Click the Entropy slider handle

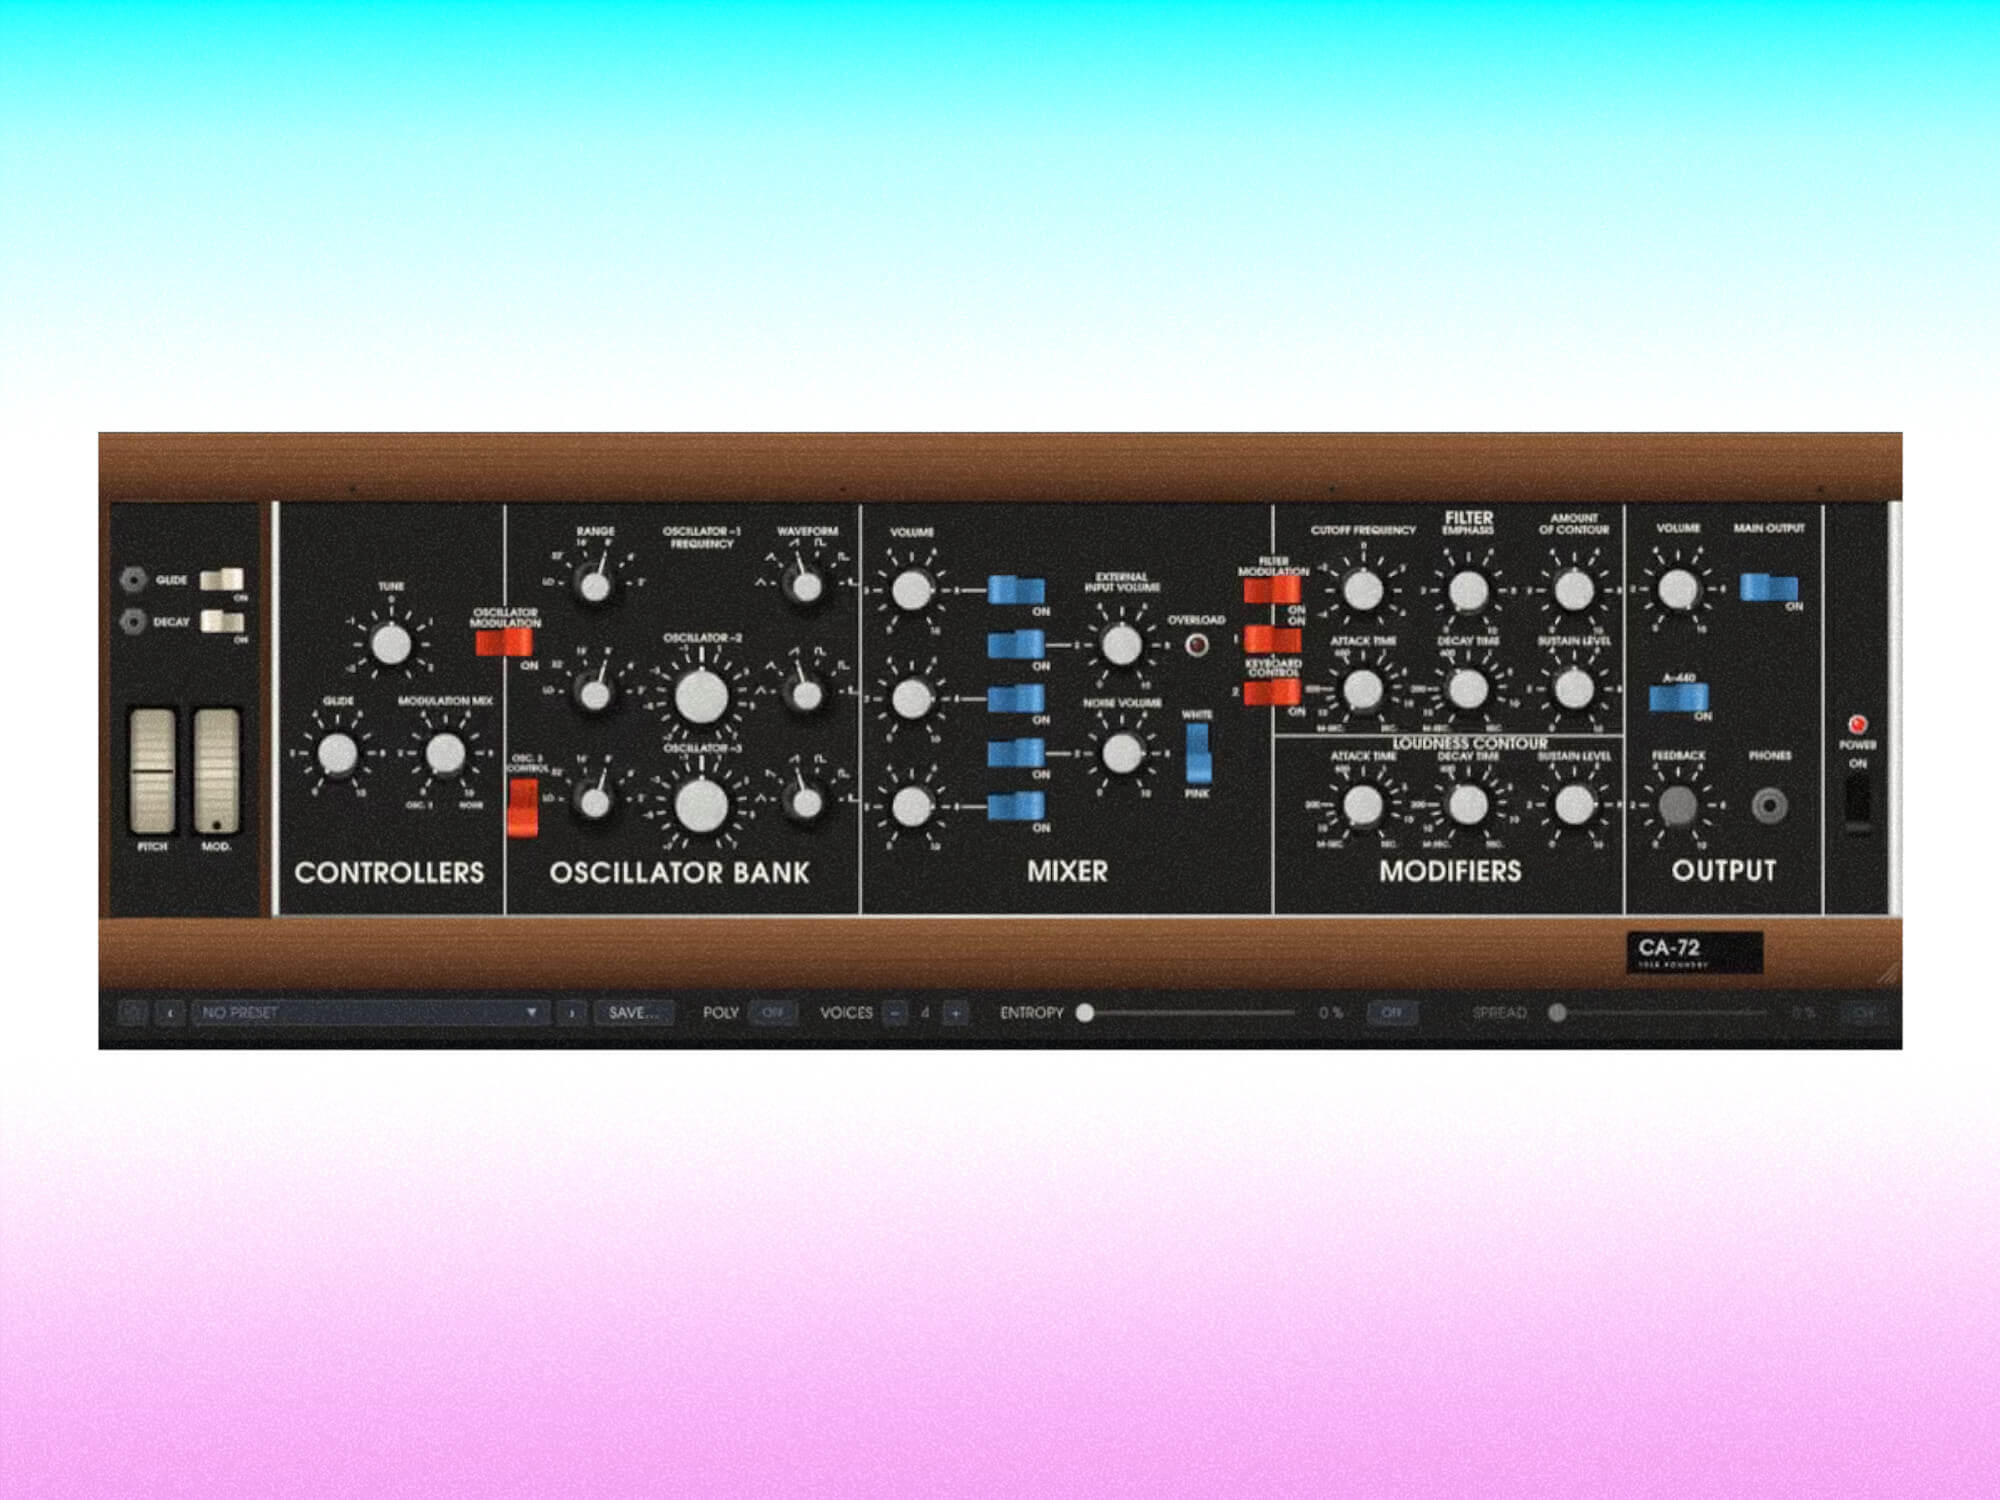point(1085,1013)
